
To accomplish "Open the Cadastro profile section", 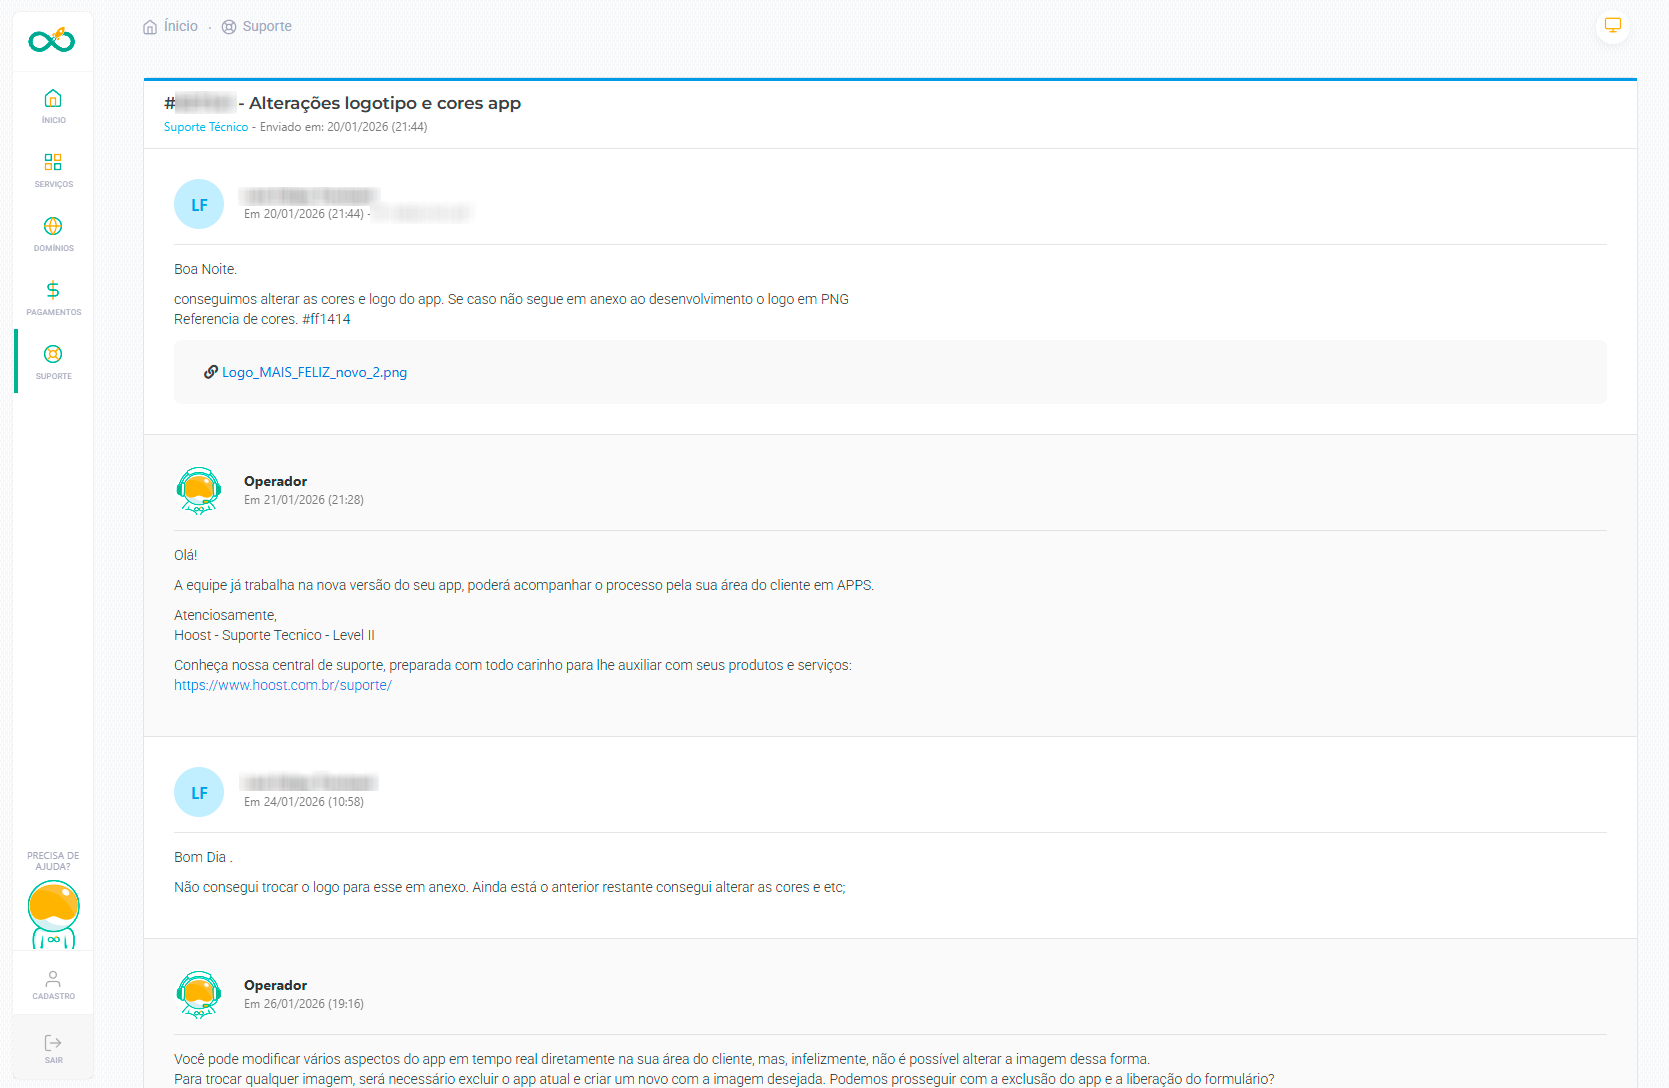I will point(53,983).
